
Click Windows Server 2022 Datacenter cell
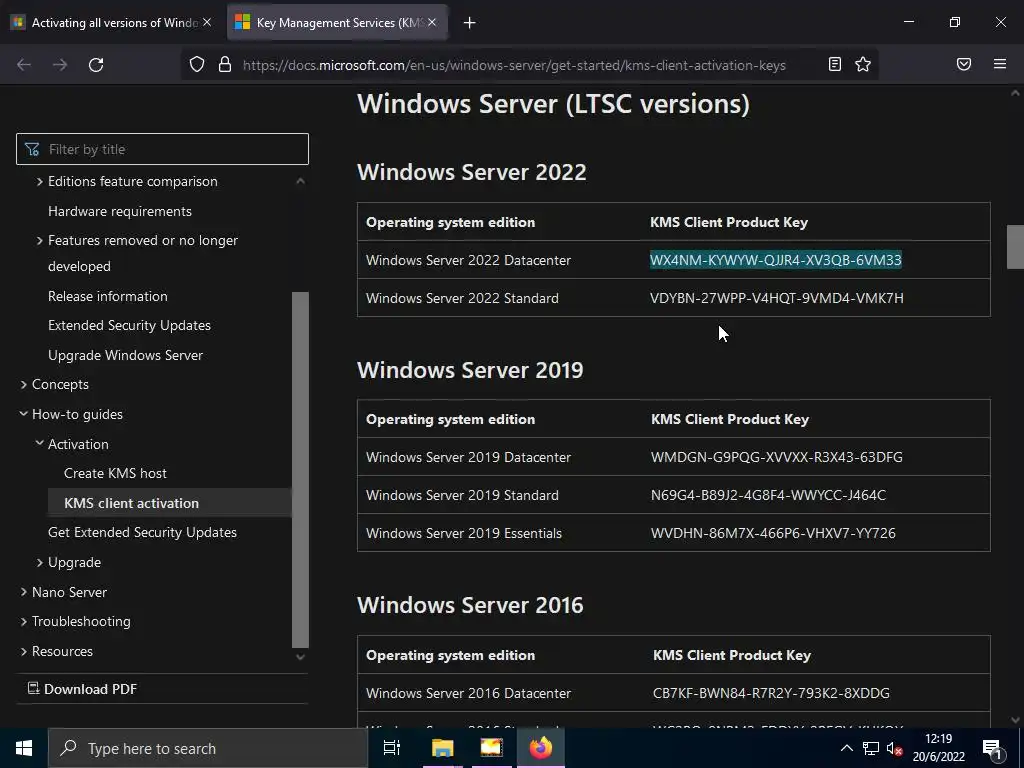(x=468, y=260)
